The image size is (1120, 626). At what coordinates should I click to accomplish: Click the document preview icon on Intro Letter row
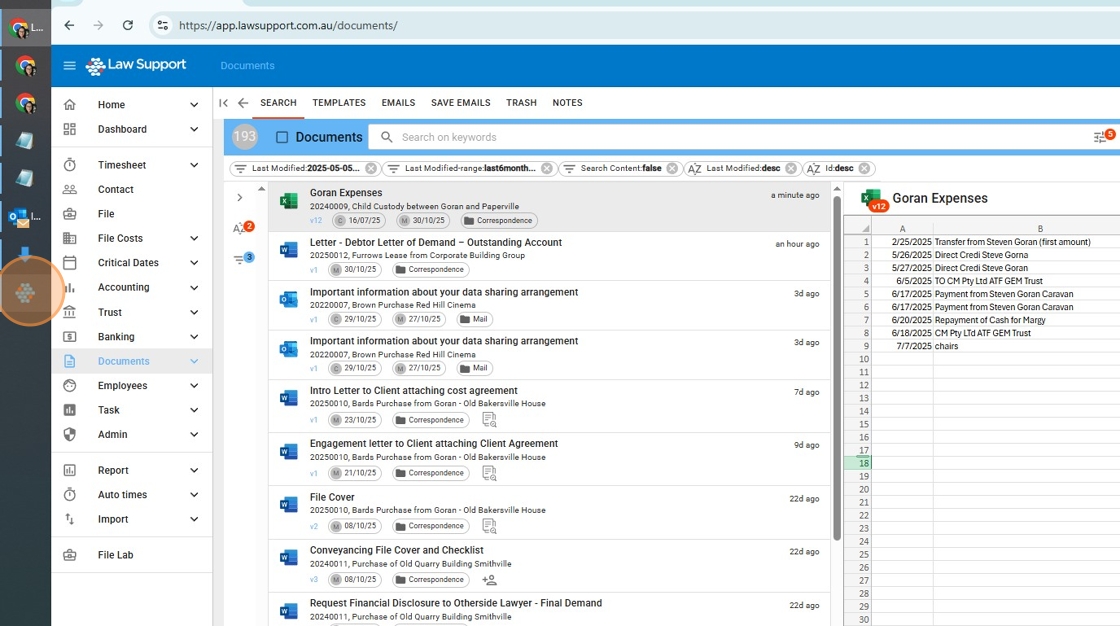pyautogui.click(x=489, y=420)
